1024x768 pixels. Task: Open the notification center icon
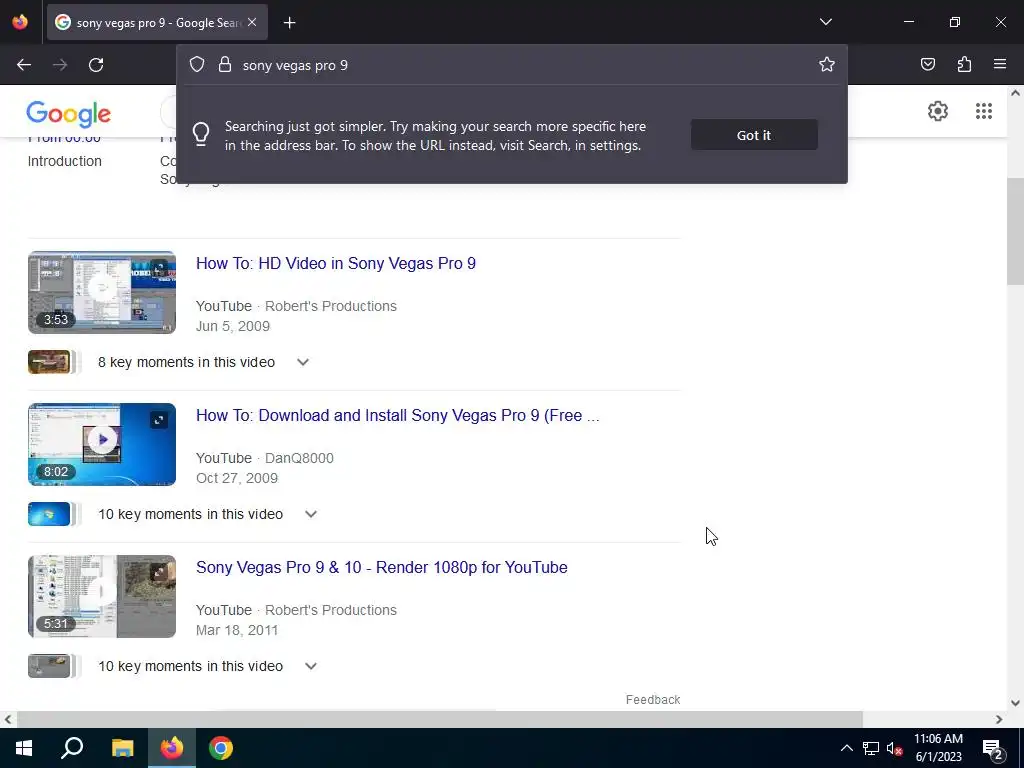click(993, 750)
